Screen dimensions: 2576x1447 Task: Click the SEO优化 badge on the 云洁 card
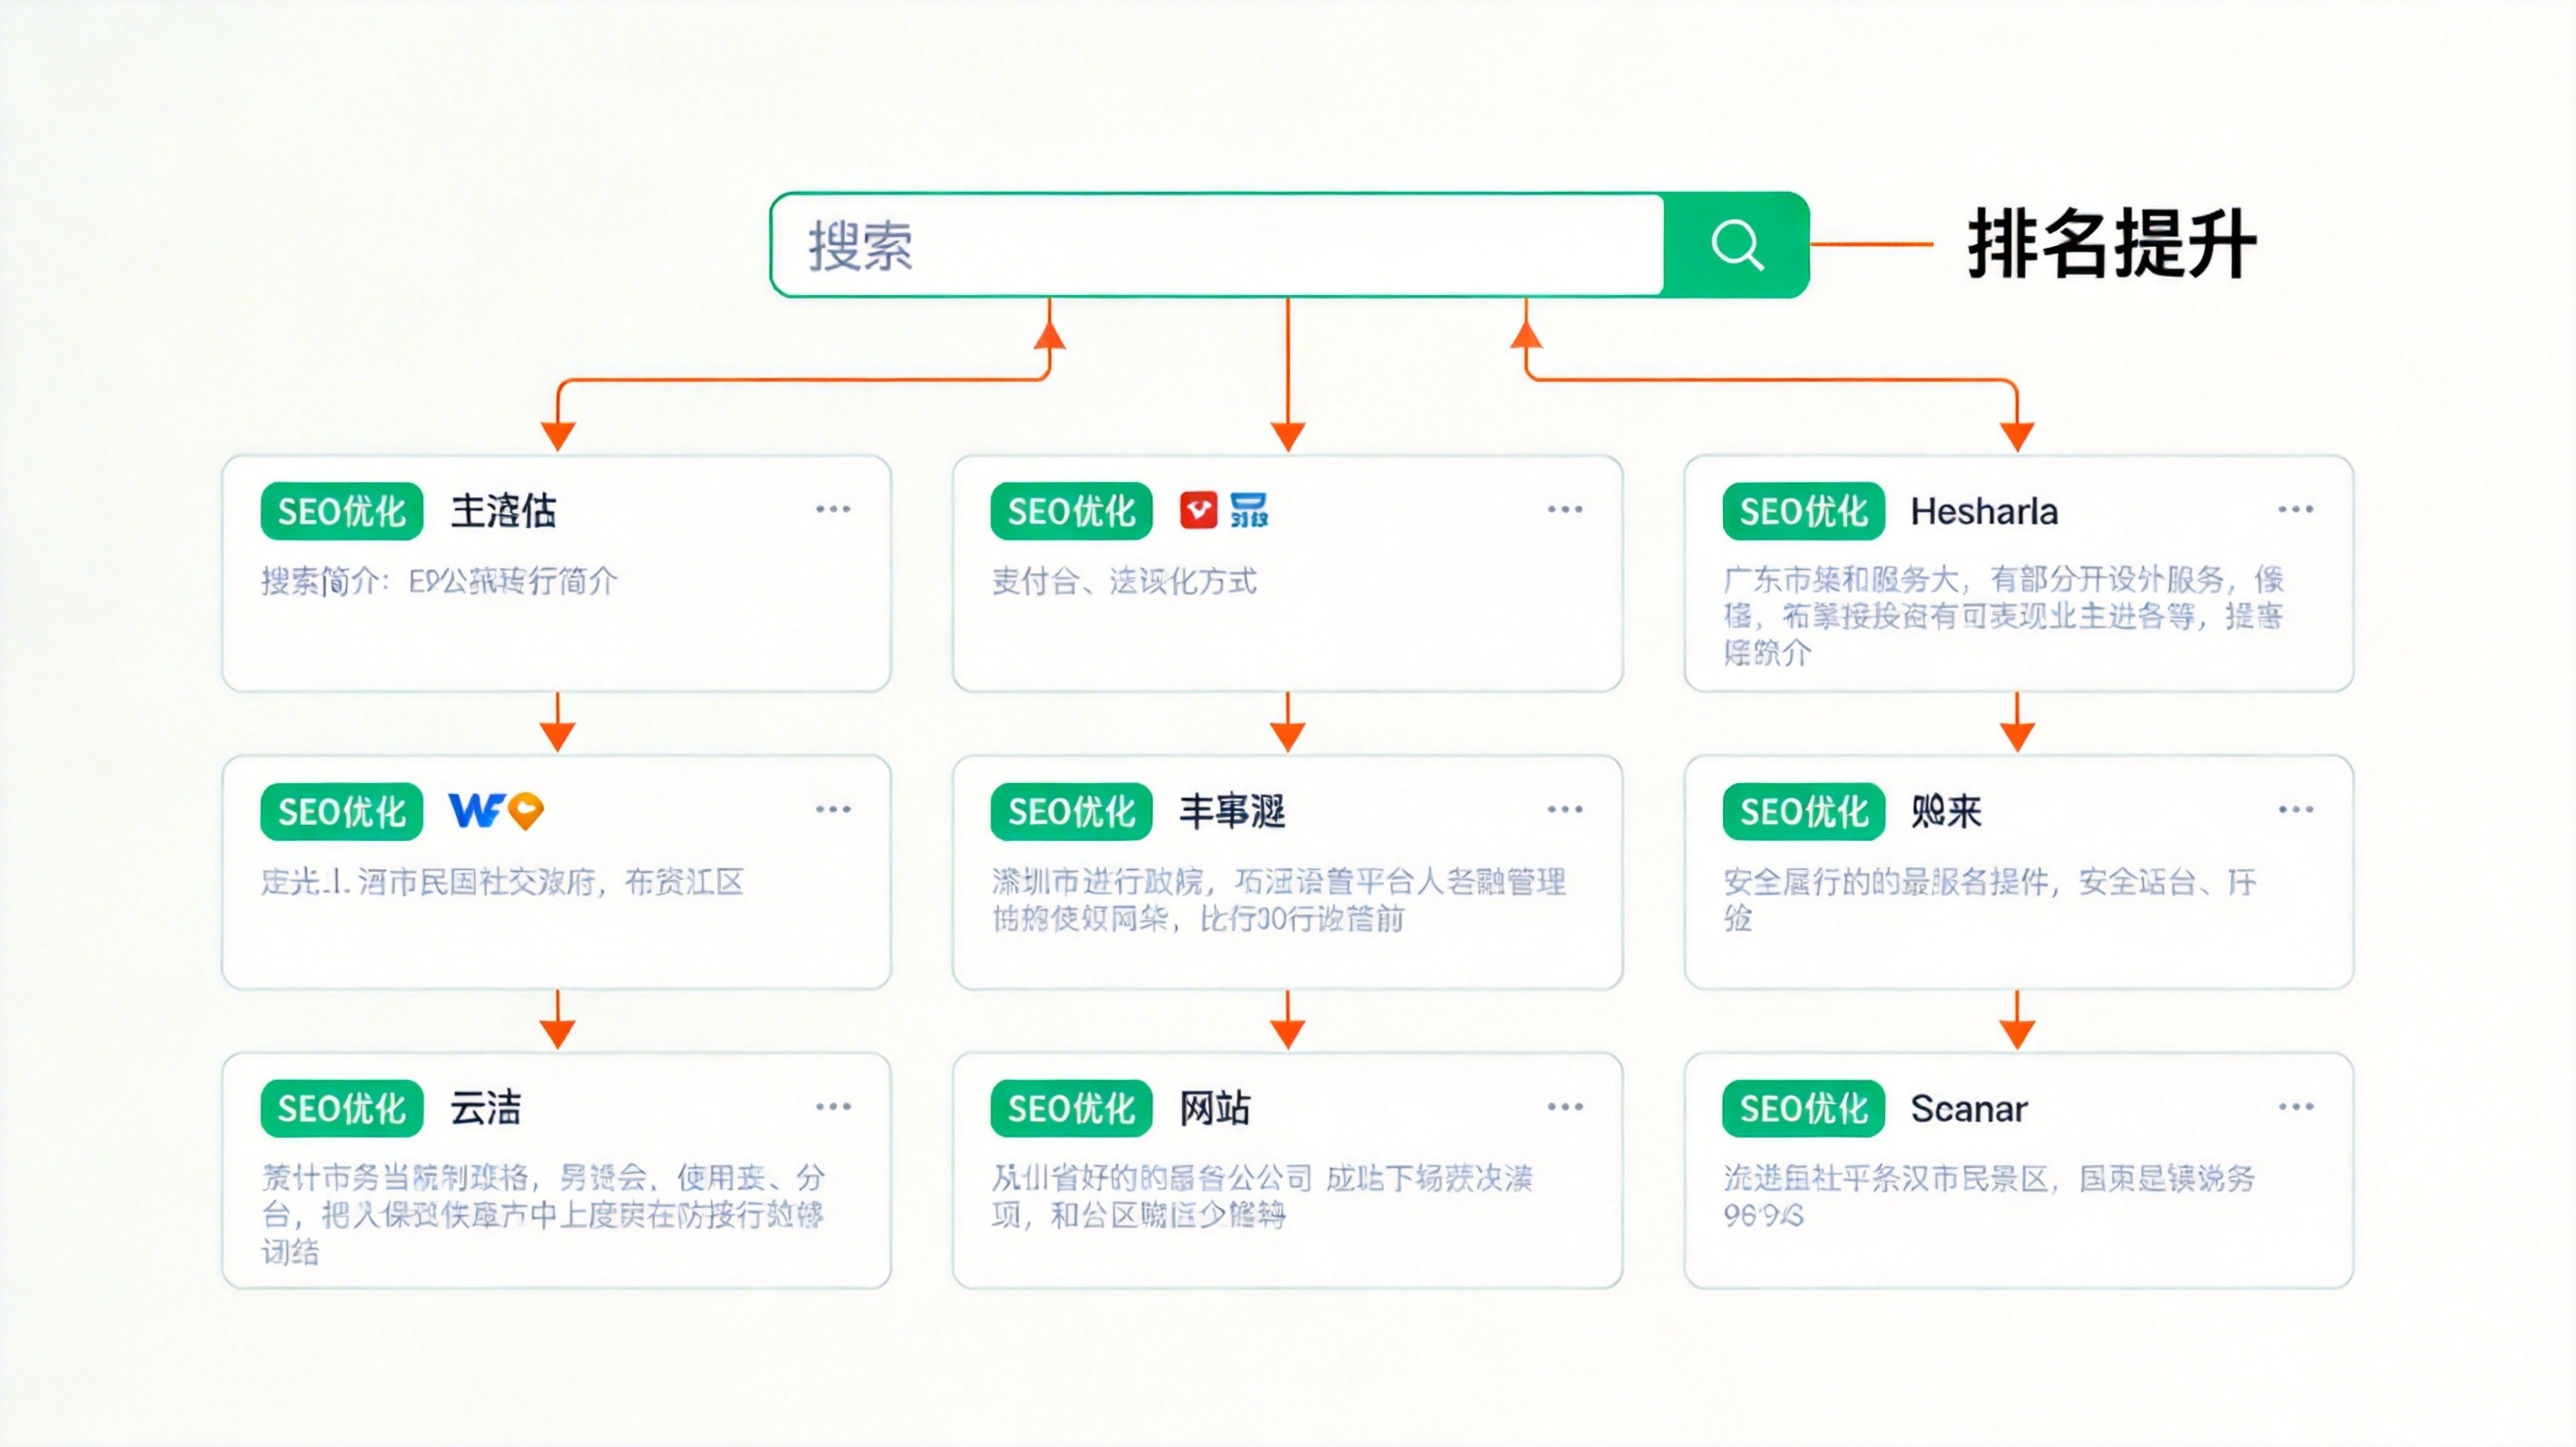pyautogui.click(x=340, y=1108)
